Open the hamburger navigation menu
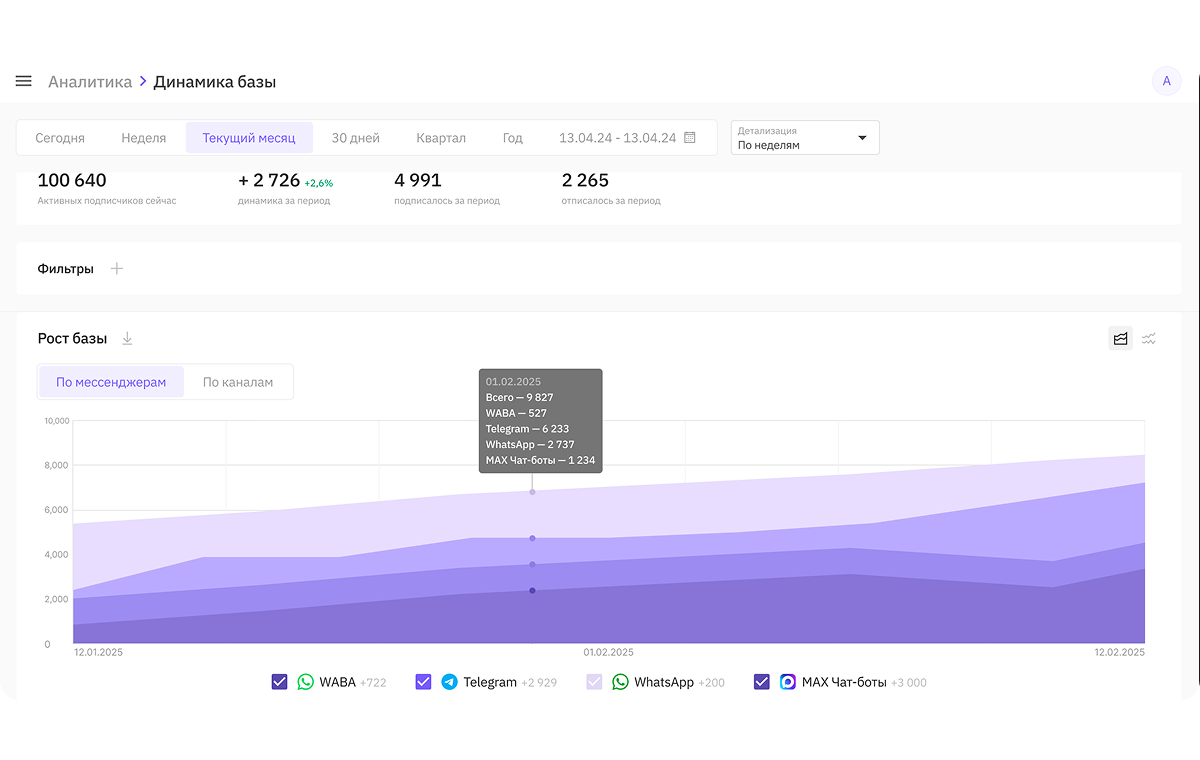 [24, 81]
